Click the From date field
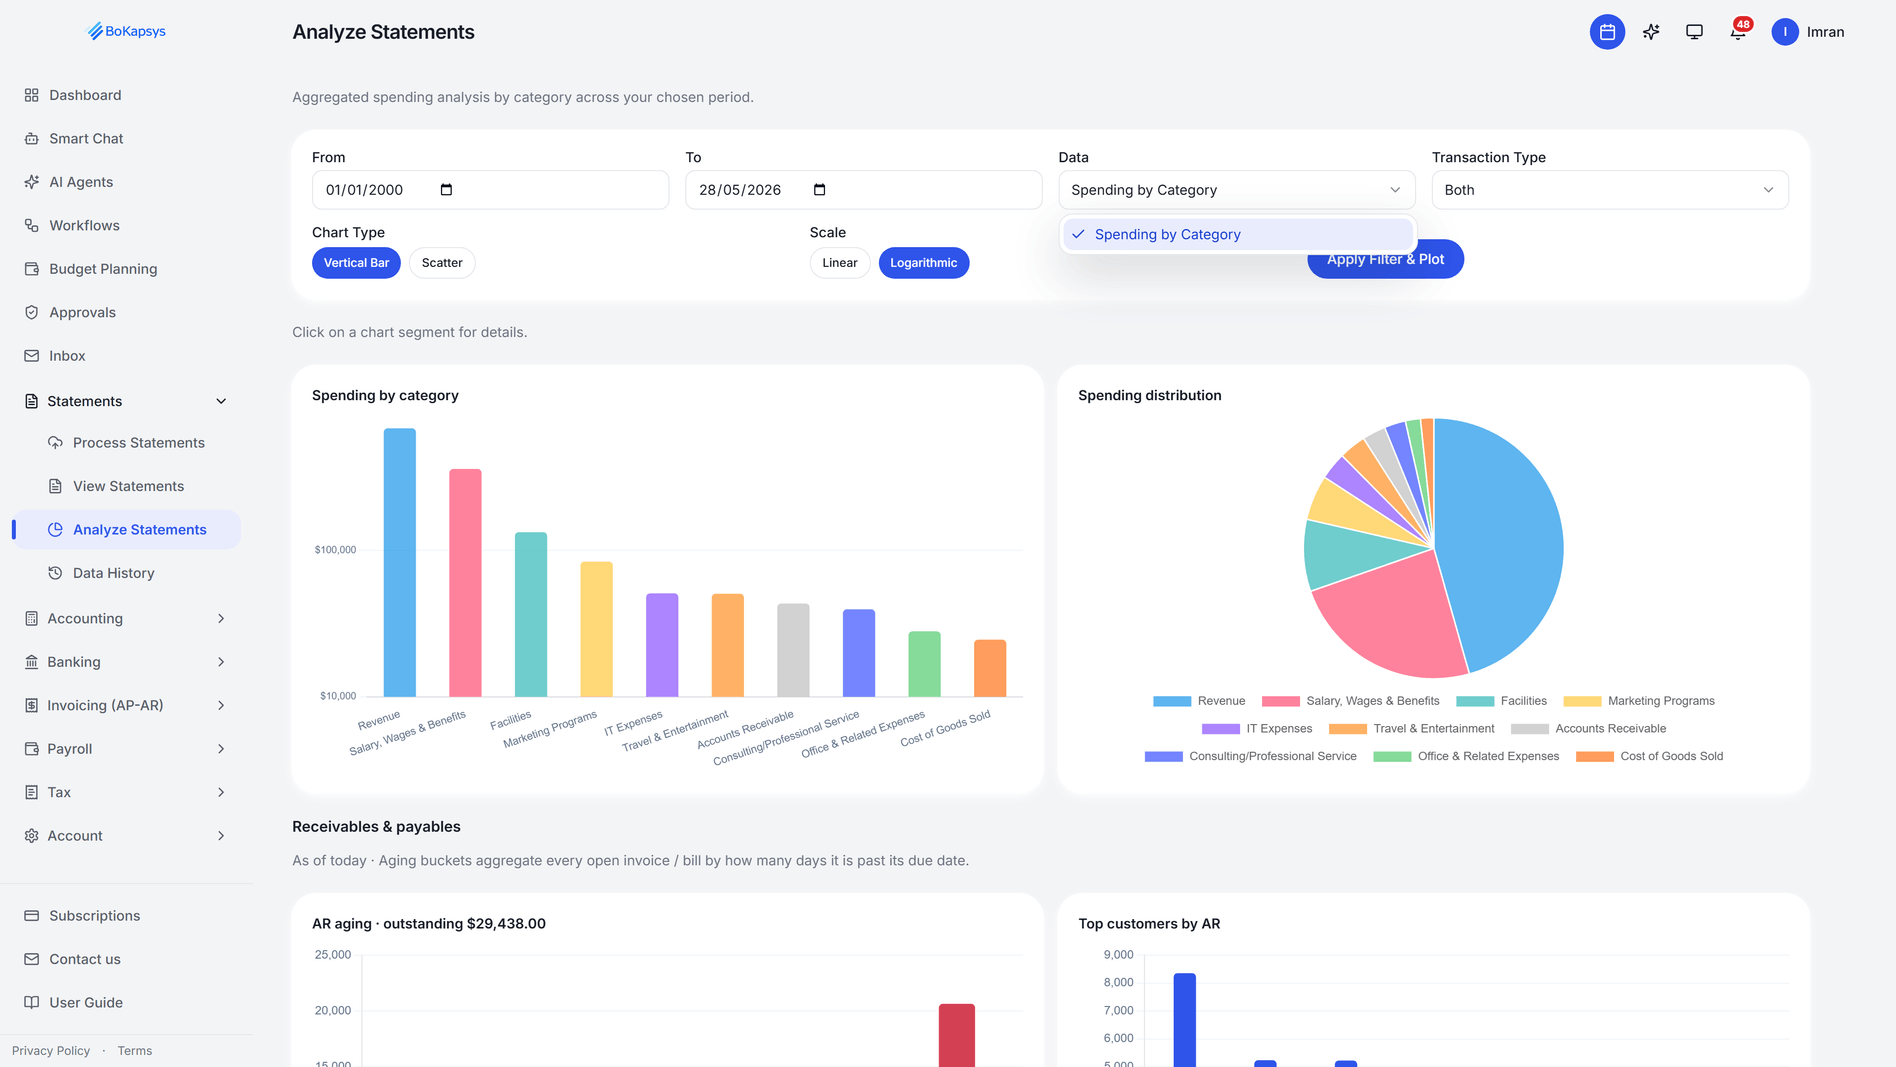Screen dimensions: 1896x1067 pos(490,190)
